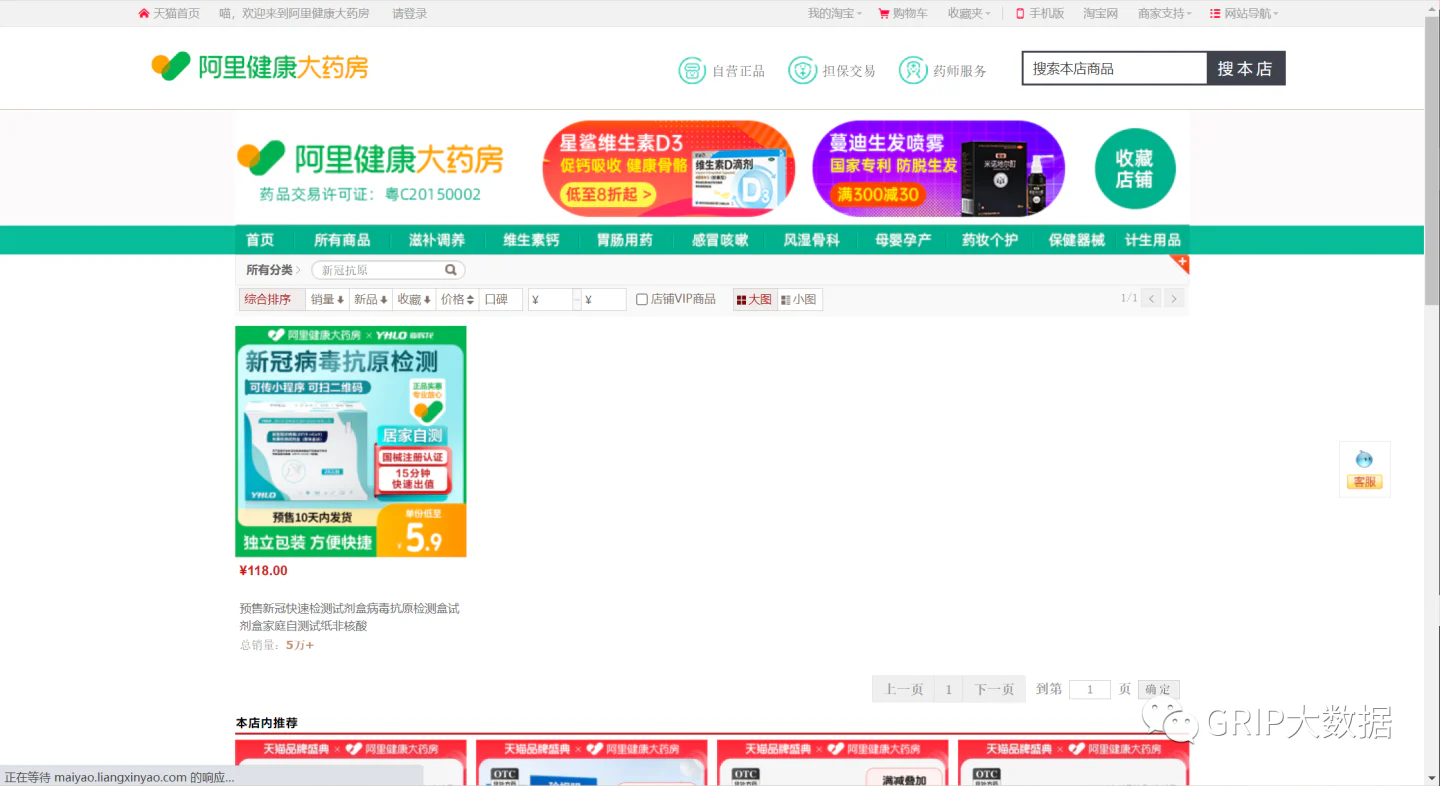Go to previous page arrow in sort bar
This screenshot has width=1440, height=786.
tap(1151, 298)
